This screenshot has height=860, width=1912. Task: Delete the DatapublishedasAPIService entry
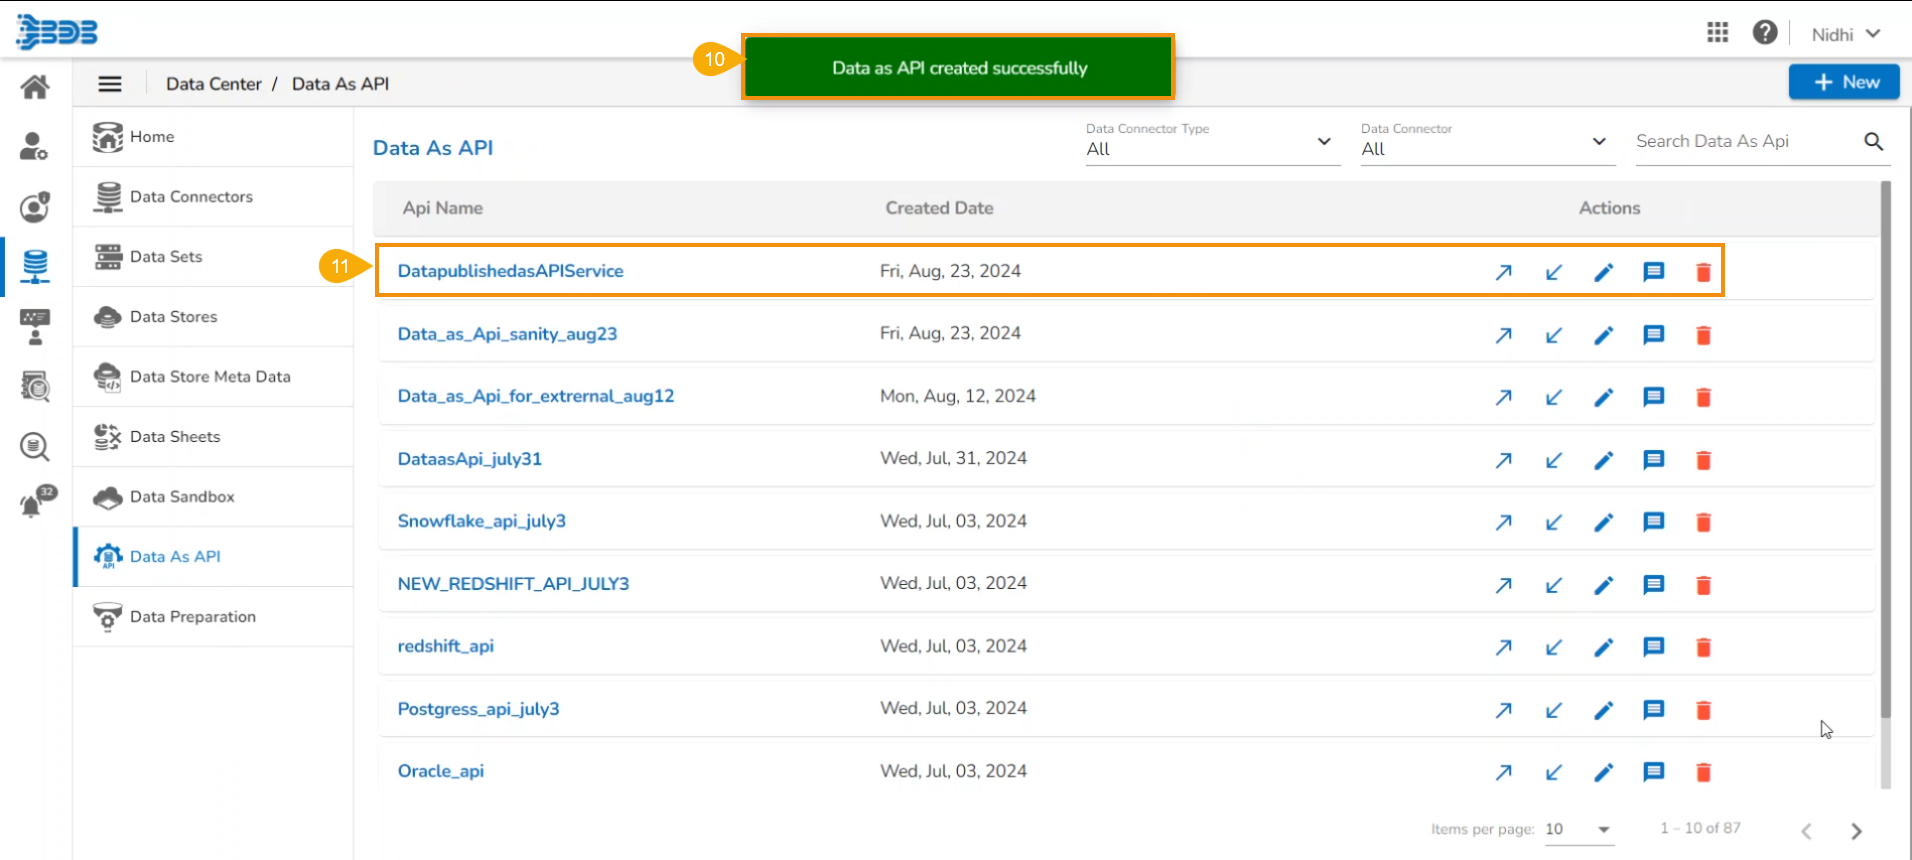coord(1703,272)
